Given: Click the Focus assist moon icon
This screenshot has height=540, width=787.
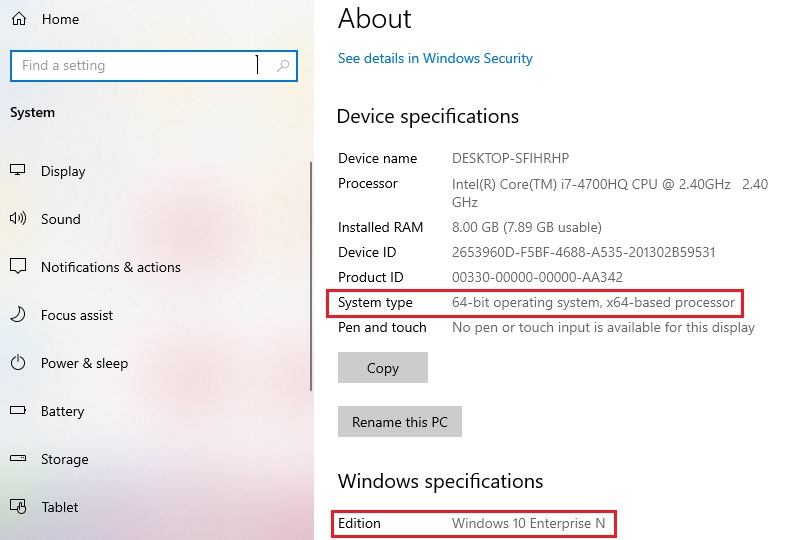Looking at the screenshot, I should coord(18,315).
